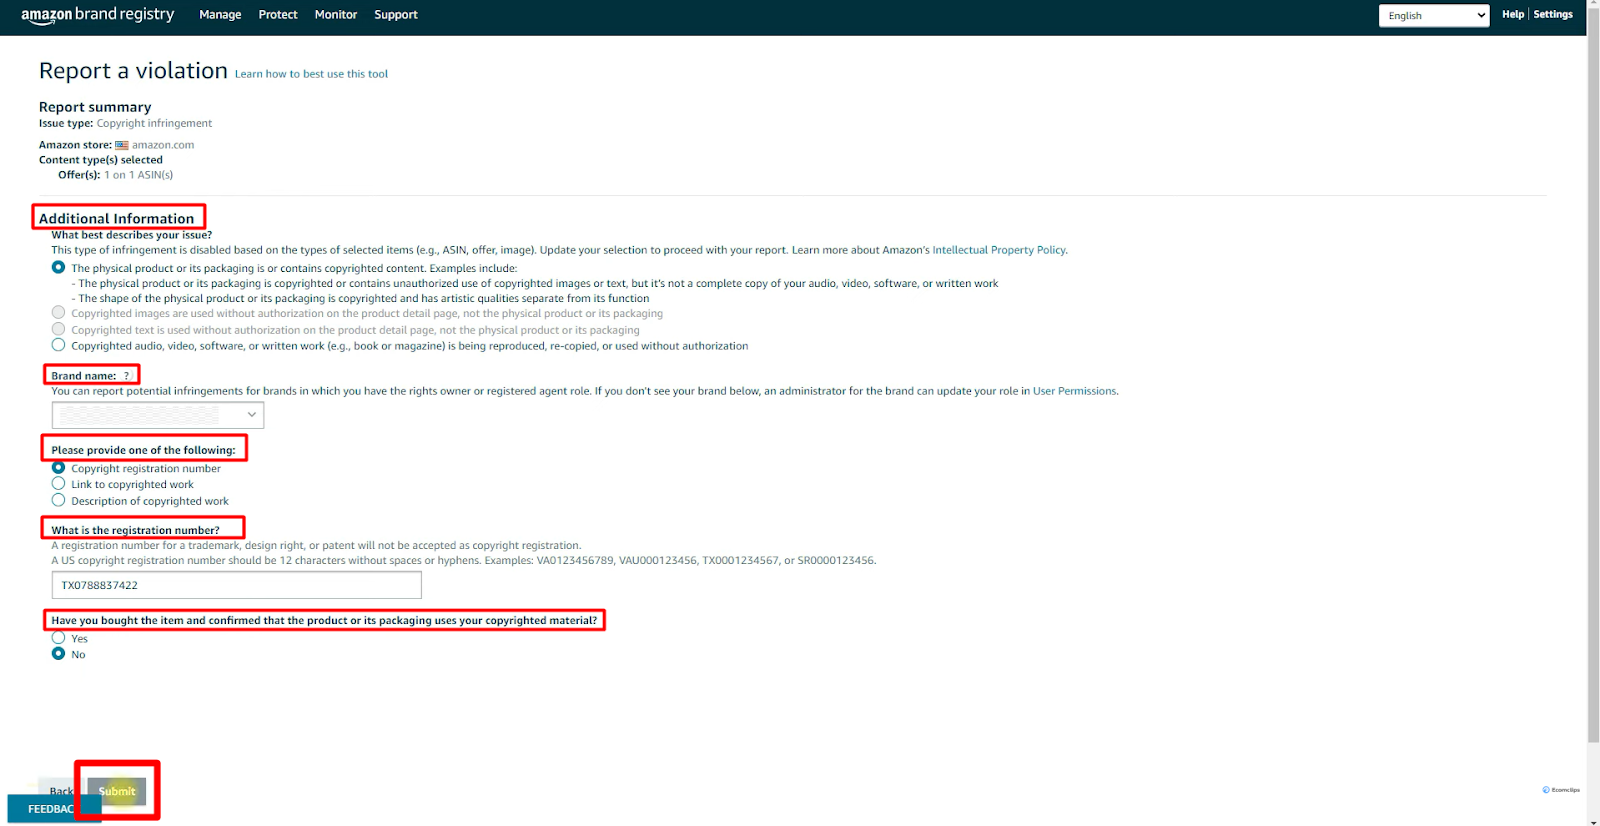Viewport: 1600px width, 826px height.
Task: Click Help in the top bar
Action: tap(1513, 14)
